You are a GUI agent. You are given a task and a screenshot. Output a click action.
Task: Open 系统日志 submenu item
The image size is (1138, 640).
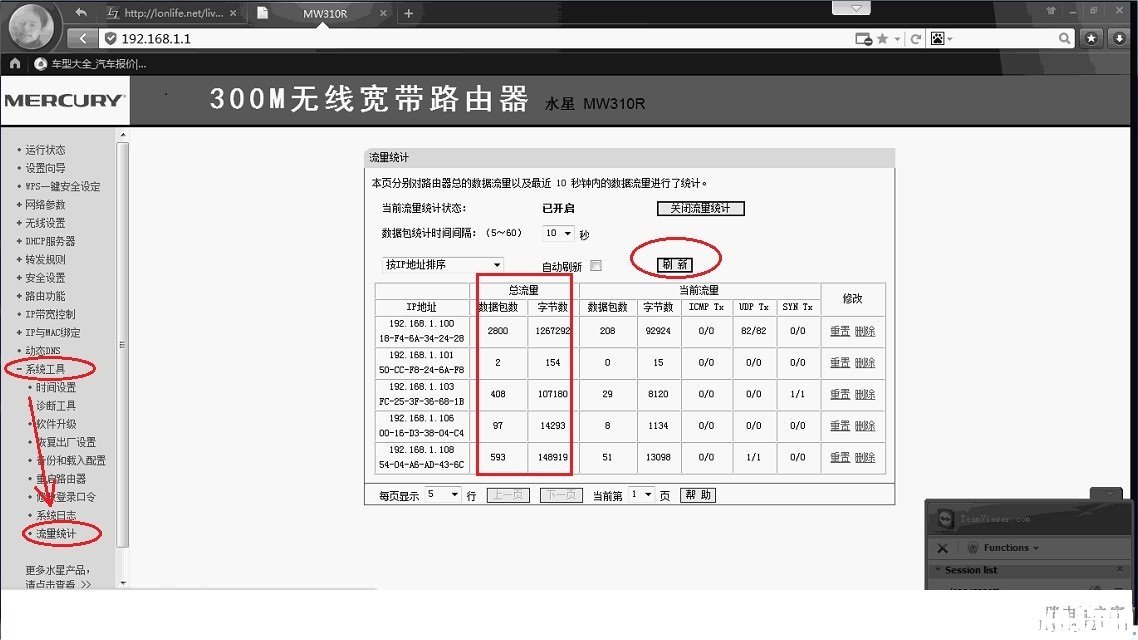point(56,515)
